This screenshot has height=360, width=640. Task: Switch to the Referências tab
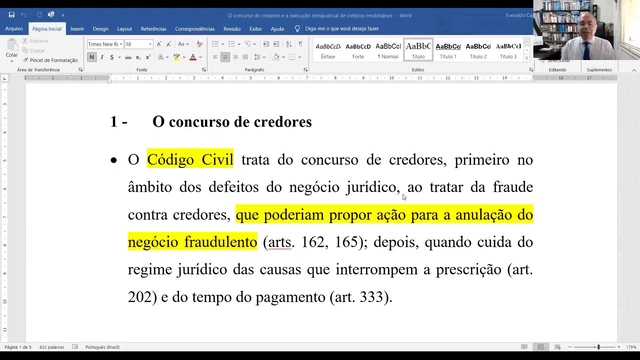pos(153,29)
